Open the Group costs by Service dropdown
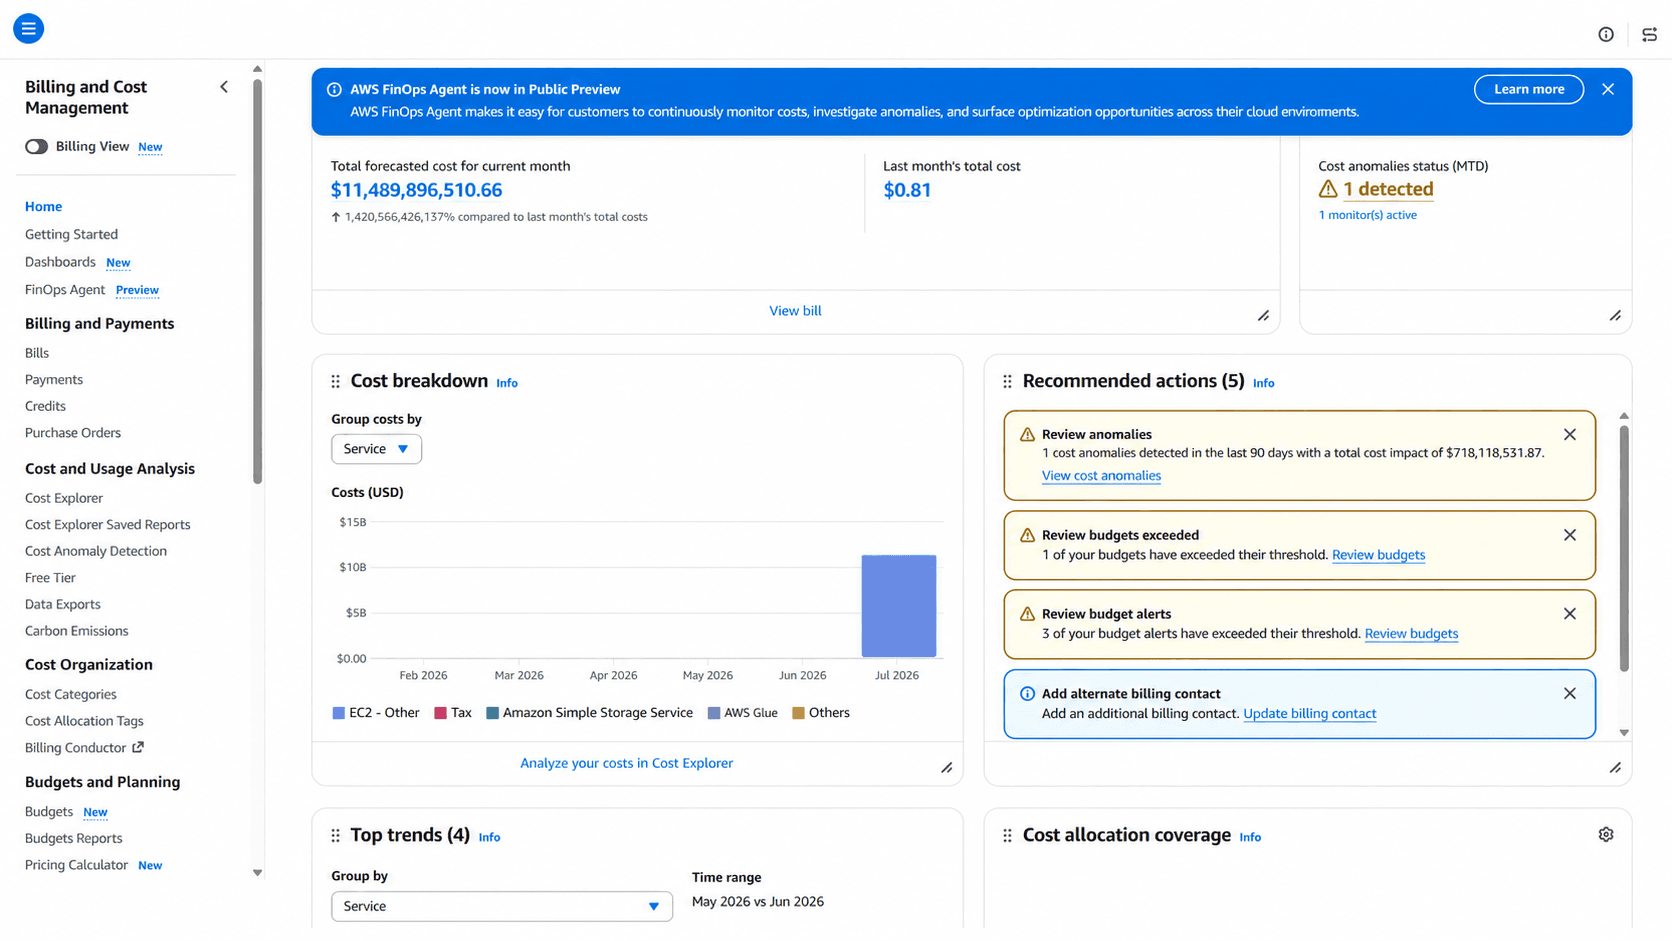The image size is (1672, 941). pyautogui.click(x=376, y=449)
